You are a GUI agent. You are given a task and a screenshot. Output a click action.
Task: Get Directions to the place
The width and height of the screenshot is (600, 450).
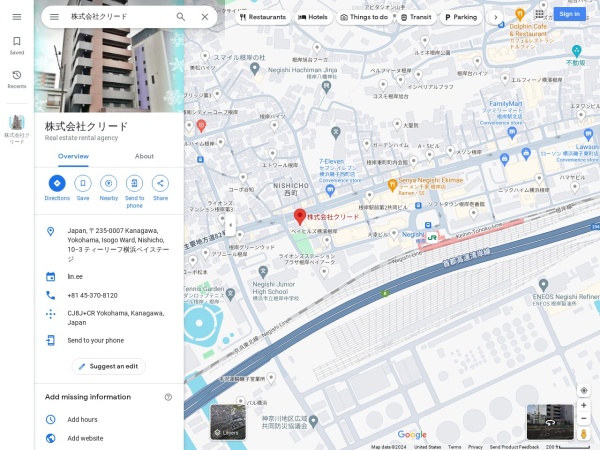(x=57, y=183)
